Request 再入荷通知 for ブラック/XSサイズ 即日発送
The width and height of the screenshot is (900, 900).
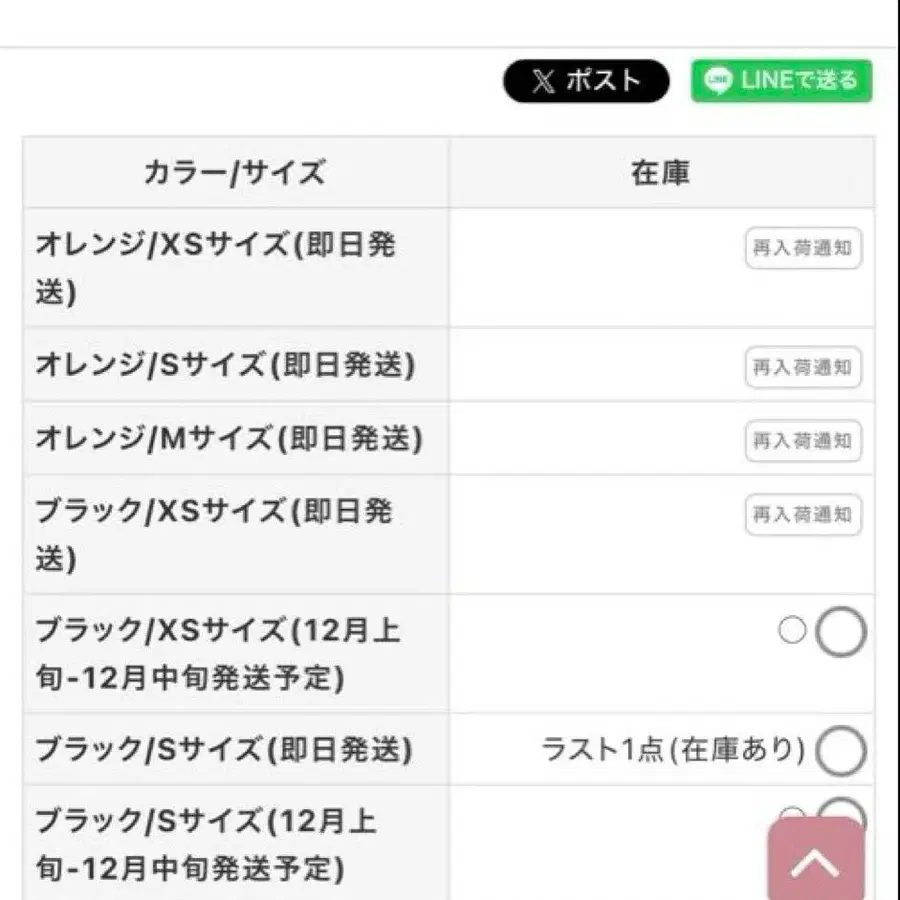coord(803,515)
